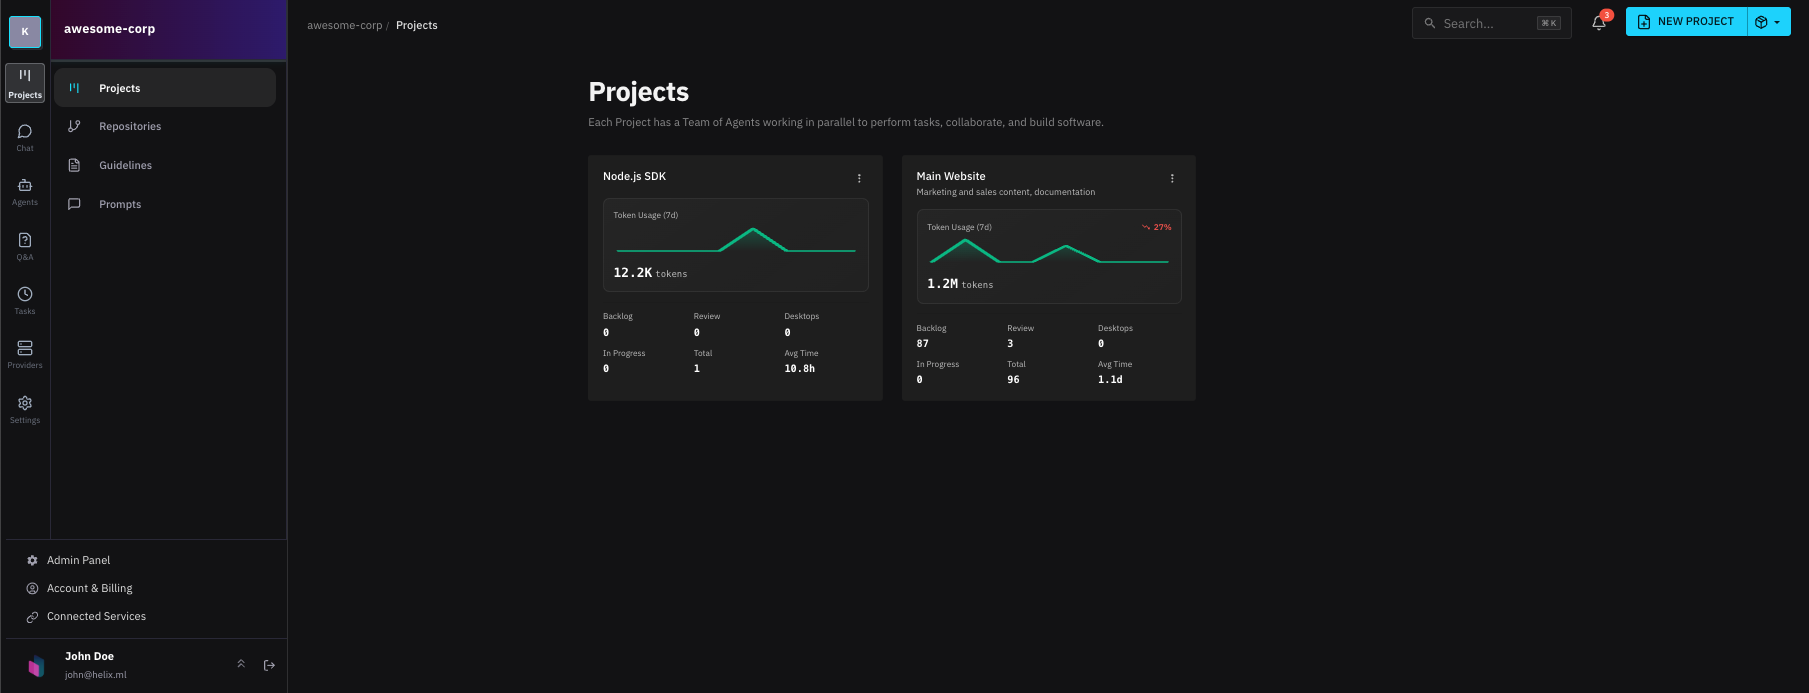Open the Admin Panel link
The width and height of the screenshot is (1809, 693).
click(x=78, y=560)
